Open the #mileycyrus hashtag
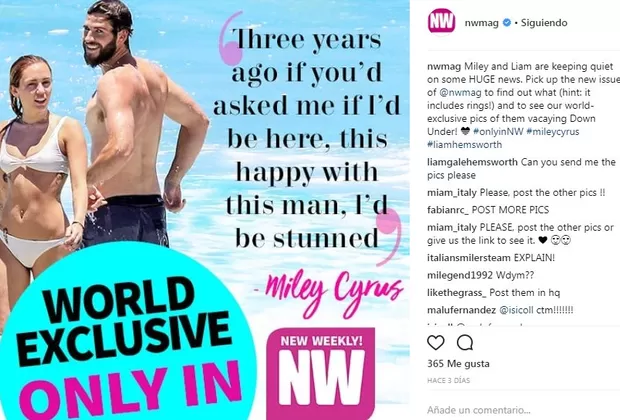The height and width of the screenshot is (420, 620). tap(553, 131)
